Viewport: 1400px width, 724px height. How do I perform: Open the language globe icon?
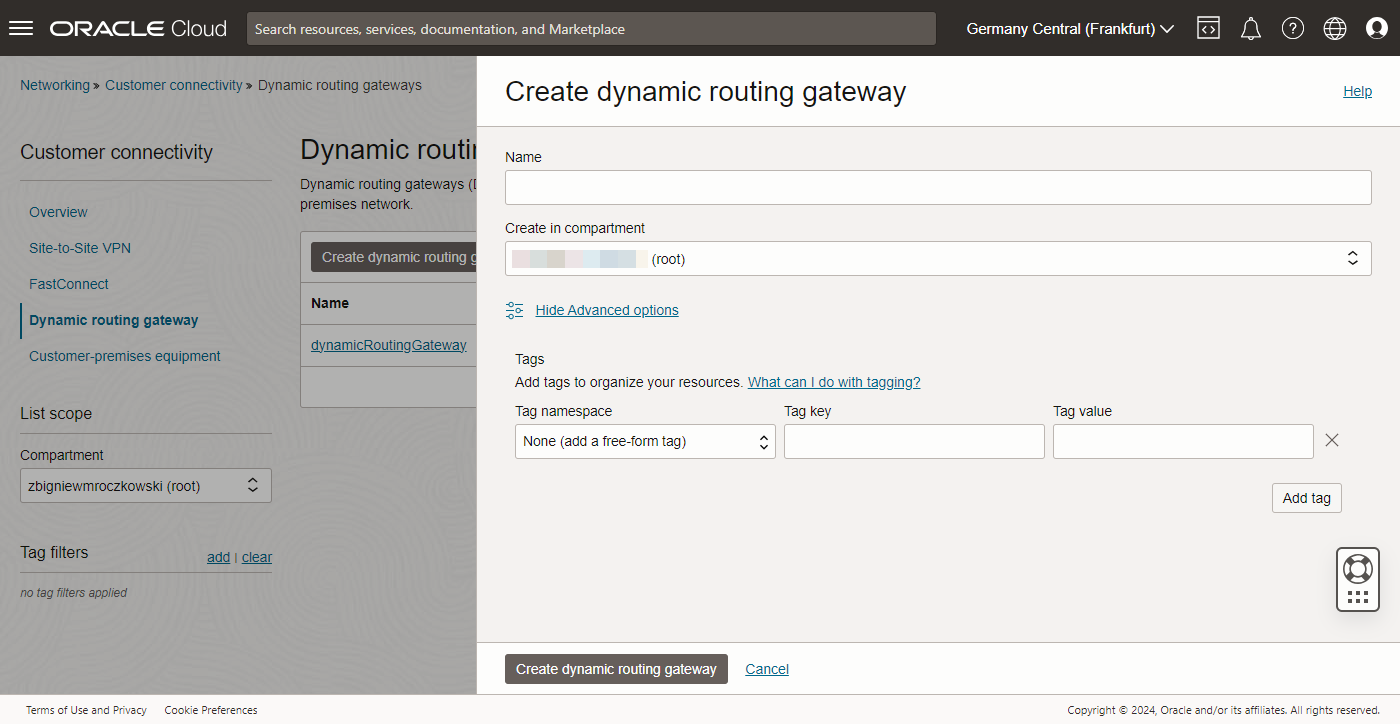[x=1335, y=28]
